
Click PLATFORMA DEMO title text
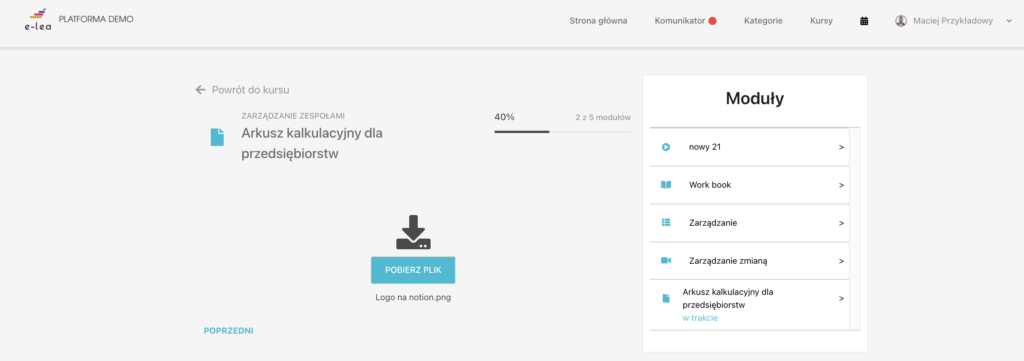pyautogui.click(x=96, y=20)
